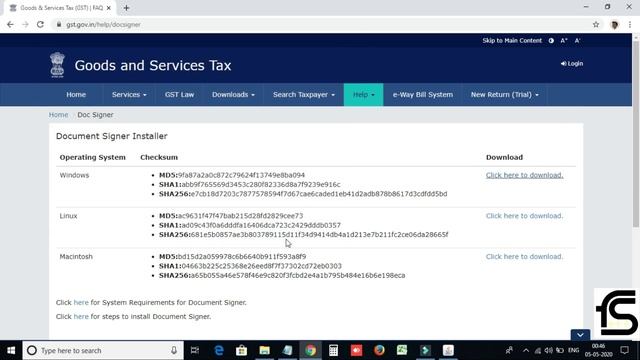Screen dimensions: 640x360
Task: Open the notification center icon
Action: pos(624,350)
